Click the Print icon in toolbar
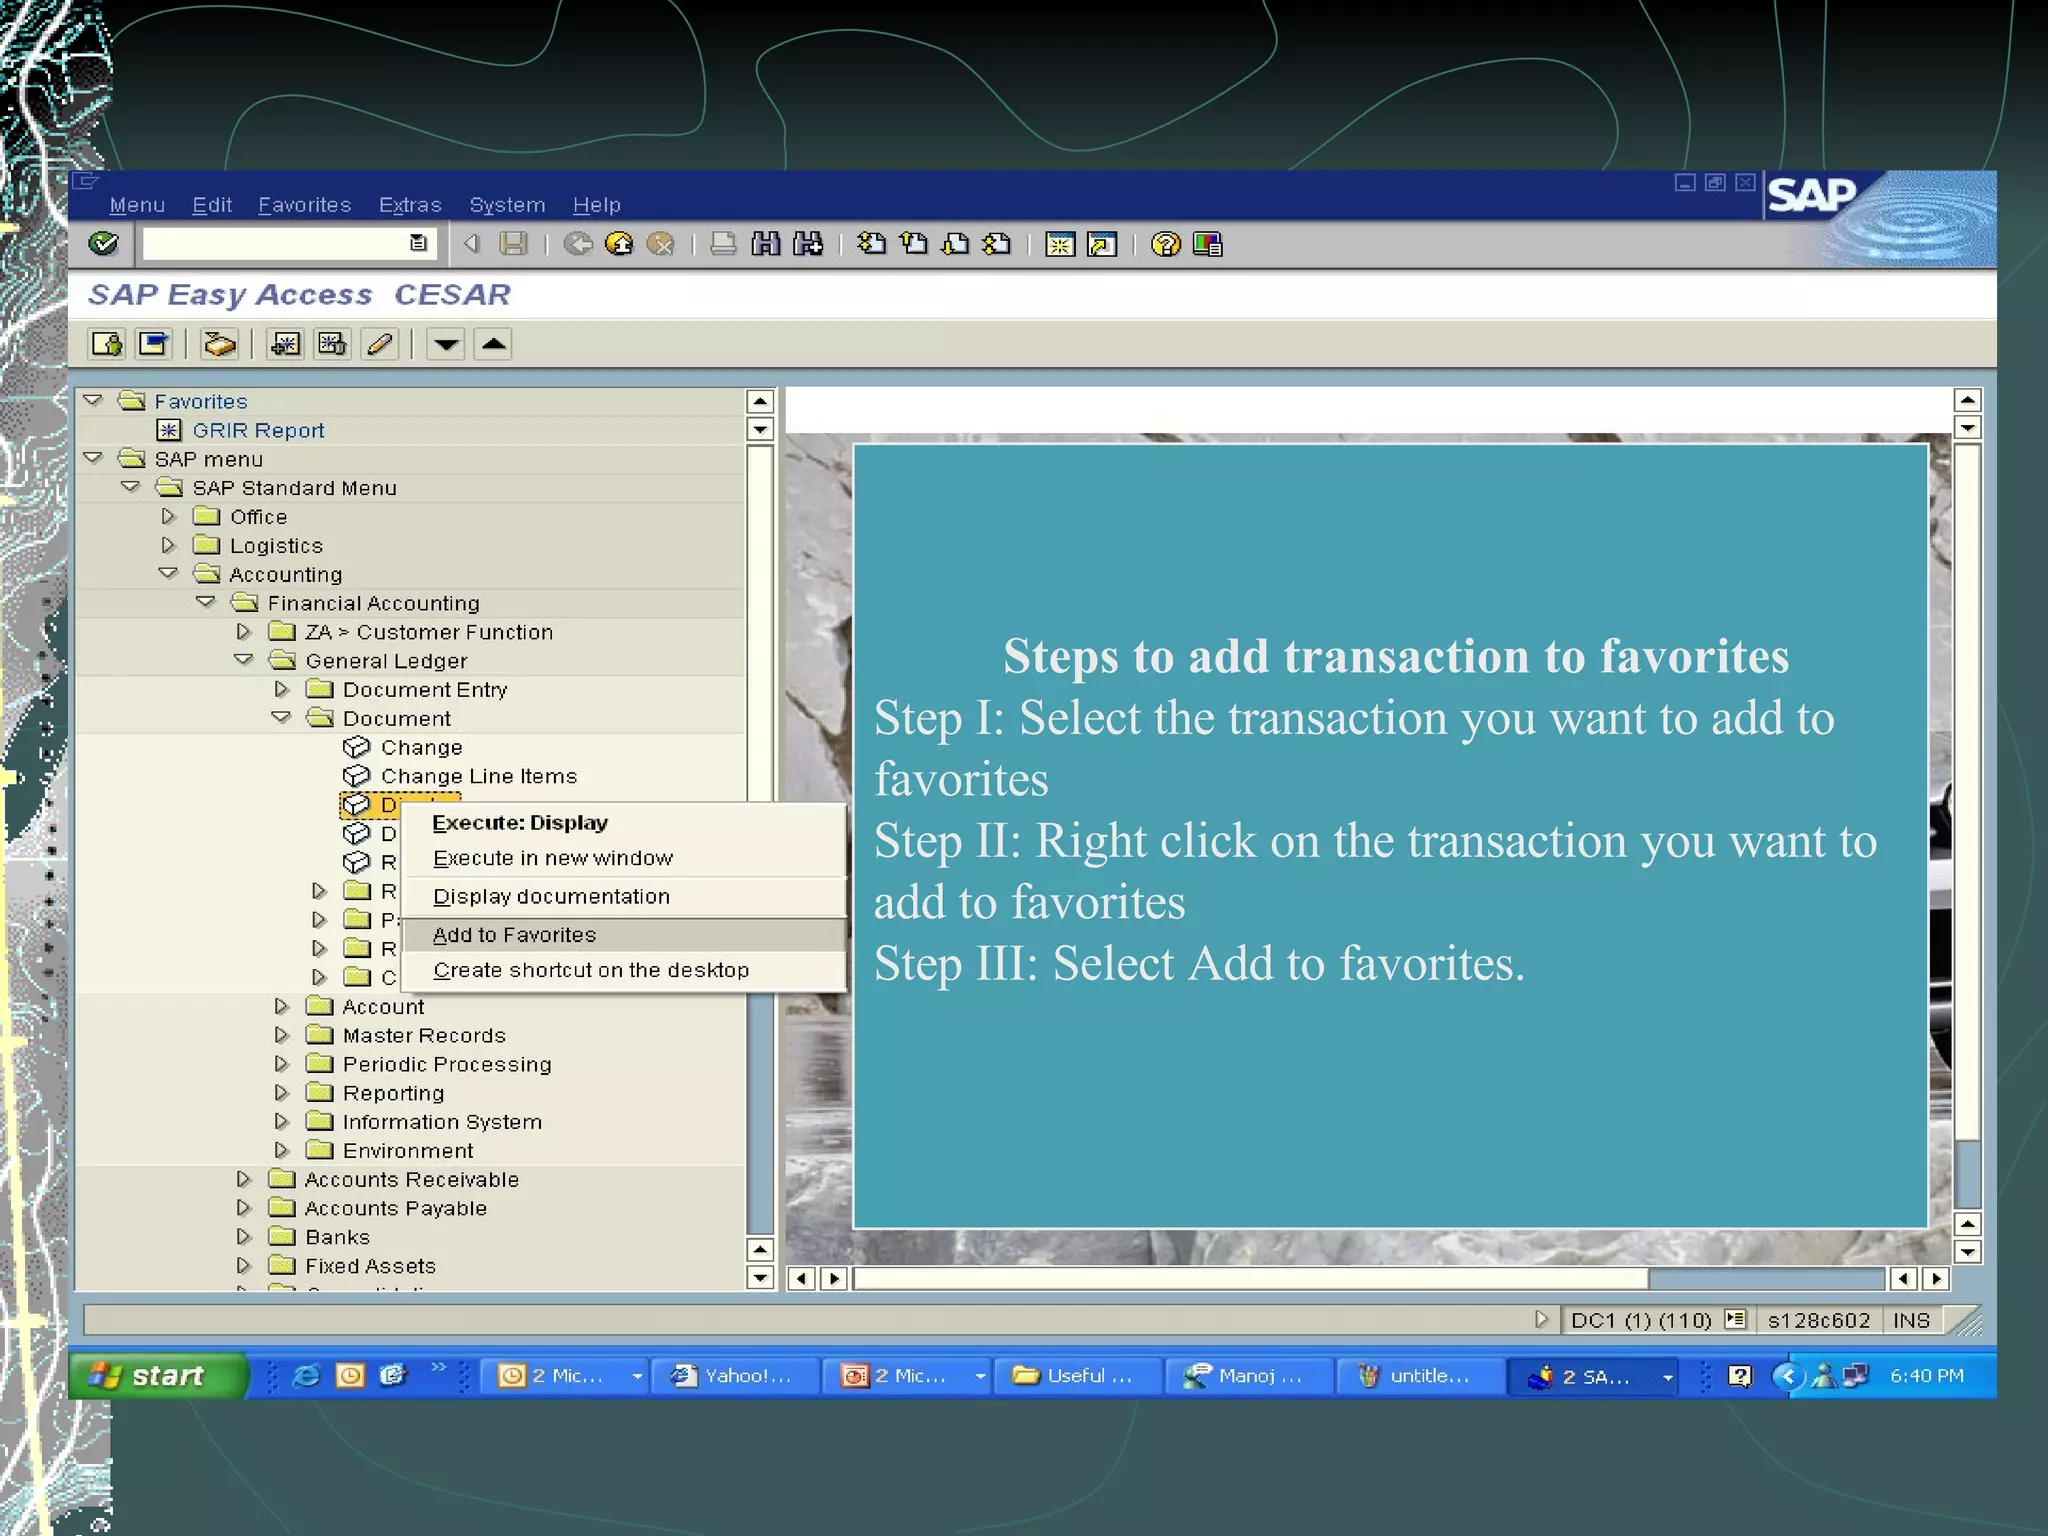The width and height of the screenshot is (2048, 1536). (723, 244)
